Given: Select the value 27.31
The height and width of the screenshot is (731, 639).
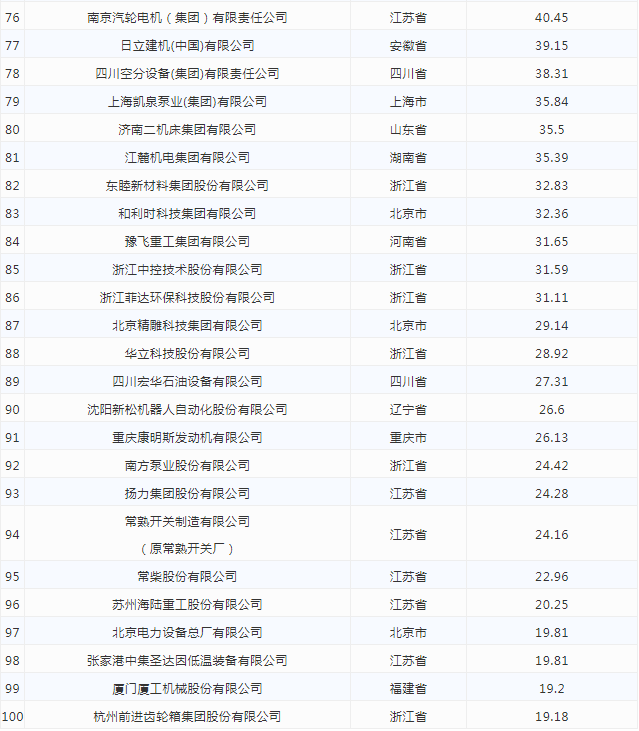Looking at the screenshot, I should [551, 381].
